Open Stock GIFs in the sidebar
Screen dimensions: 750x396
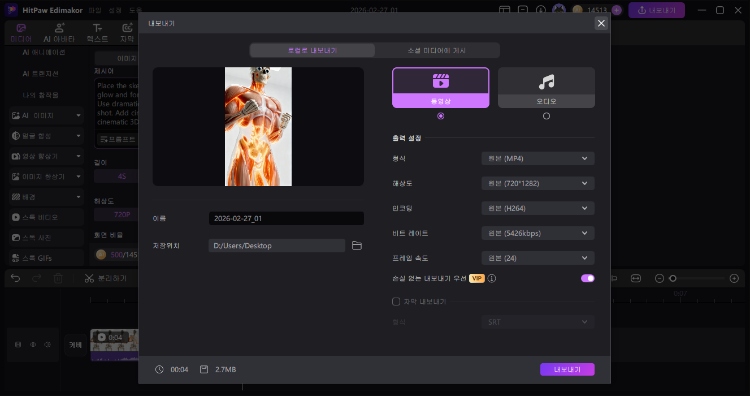point(46,258)
